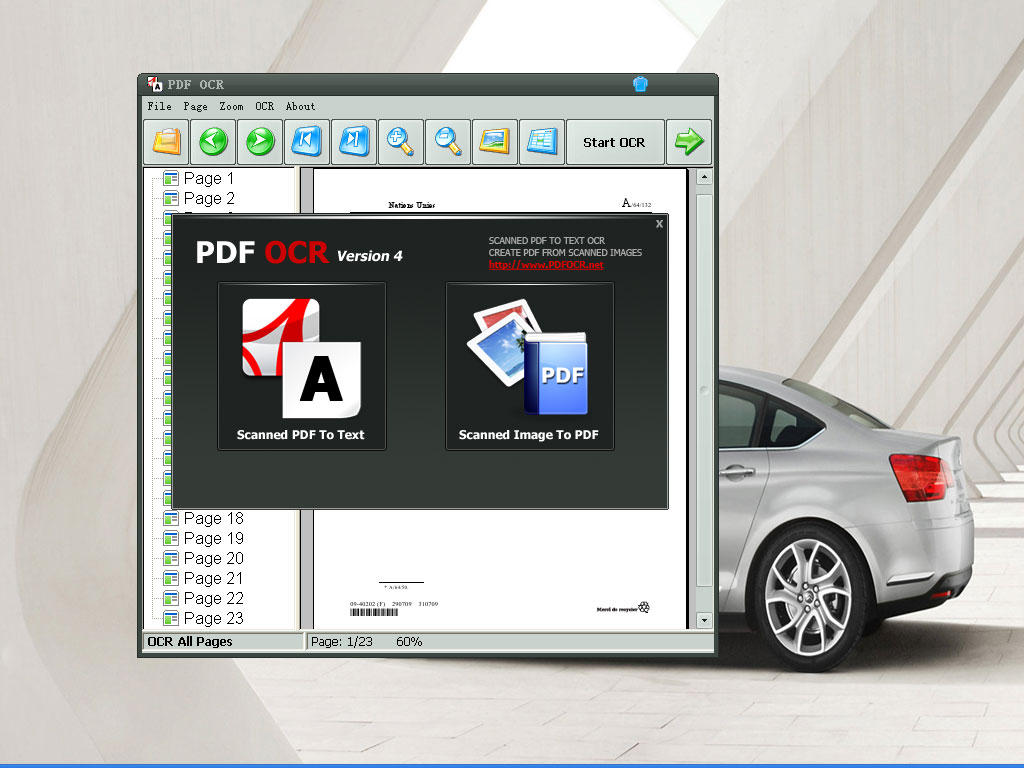Open the www.PDFOCR.net link

click(546, 264)
